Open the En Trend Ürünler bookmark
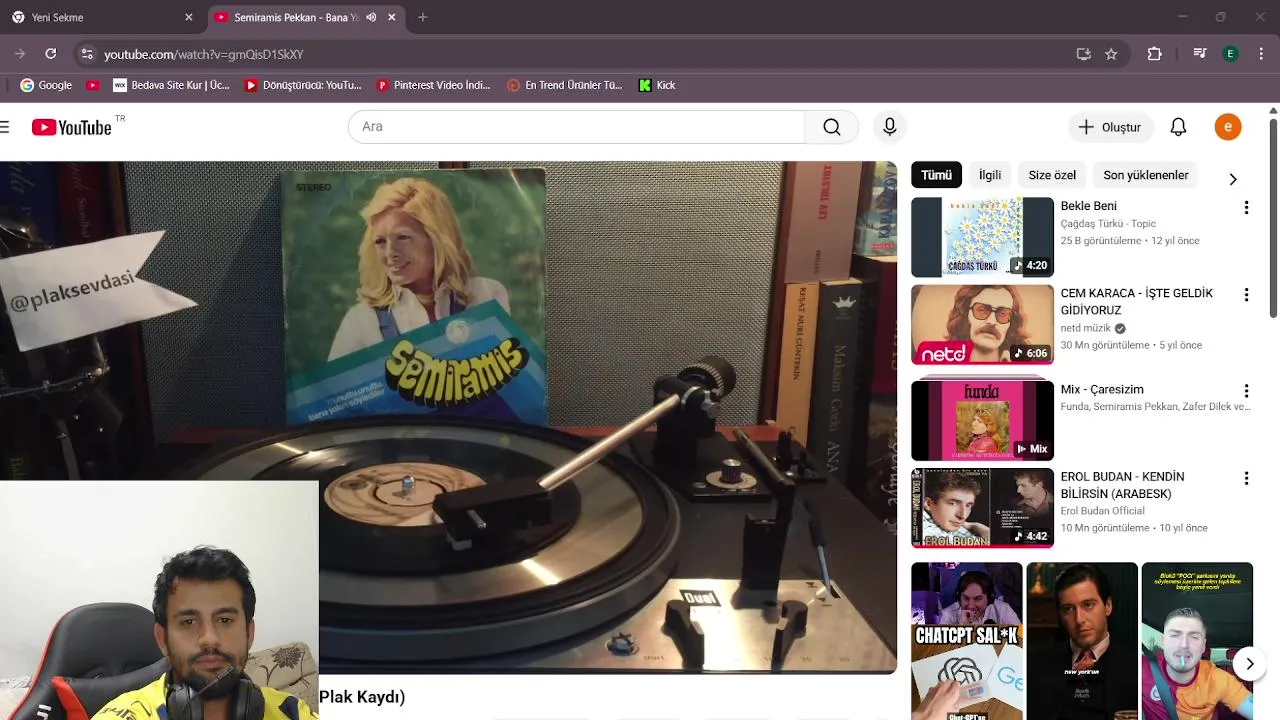Image resolution: width=1280 pixels, height=720 pixels. tap(564, 85)
